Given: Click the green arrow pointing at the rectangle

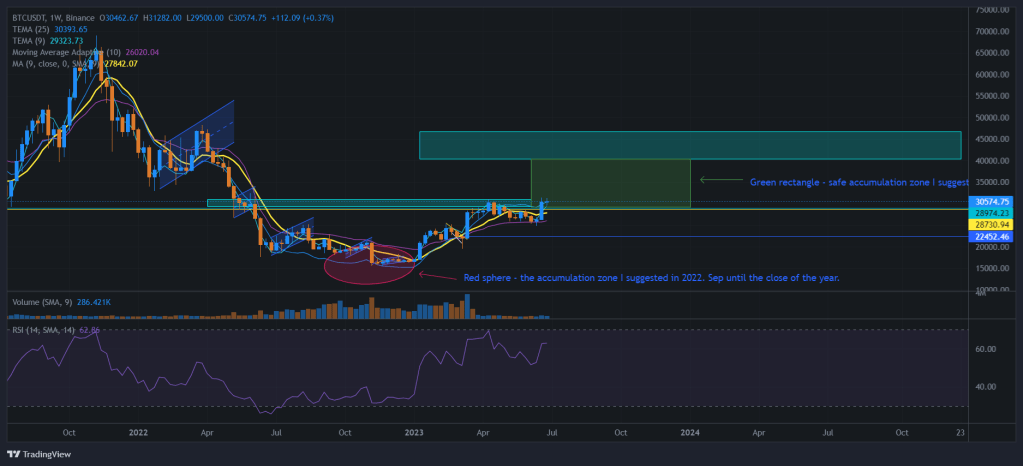Looking at the screenshot, I should point(720,181).
